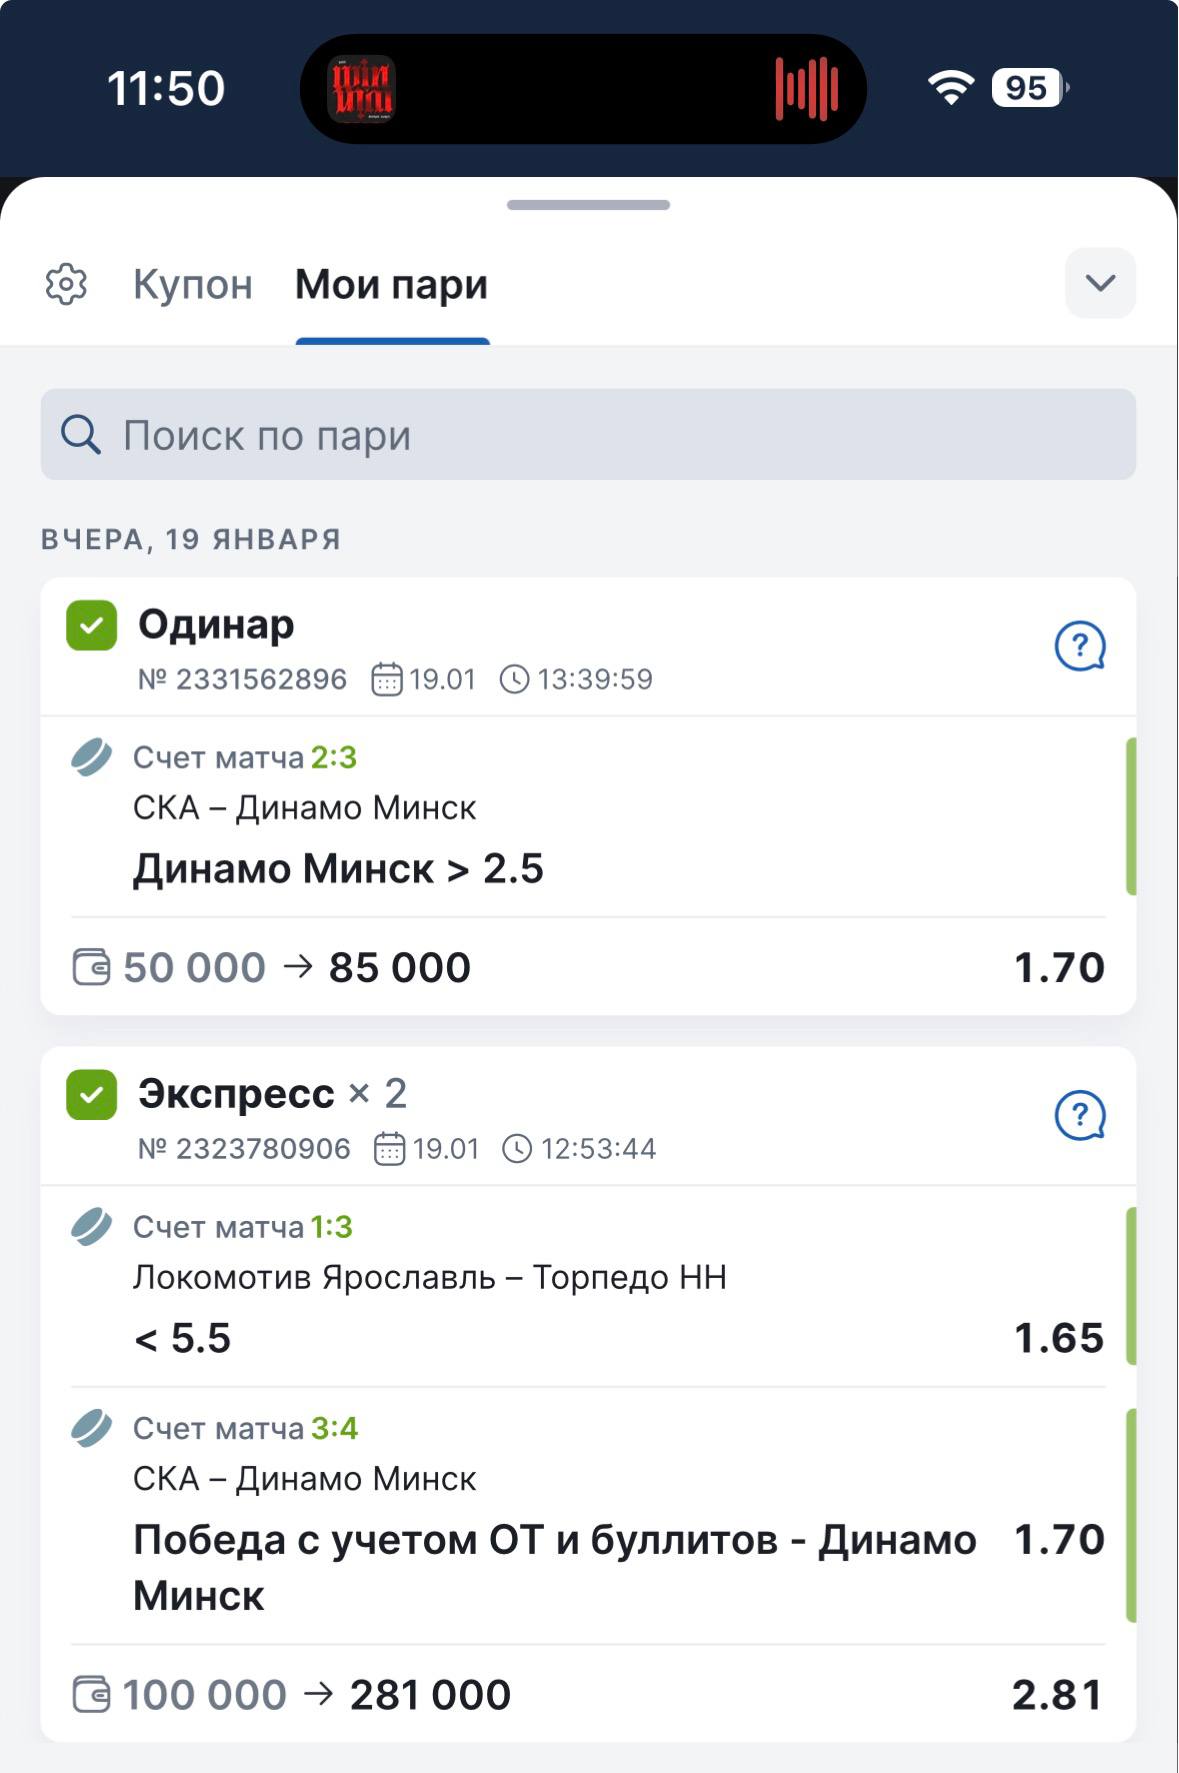Open Локомотив Ярославль – Торпедо НН match
The height and width of the screenshot is (1773, 1179).
tap(430, 1278)
